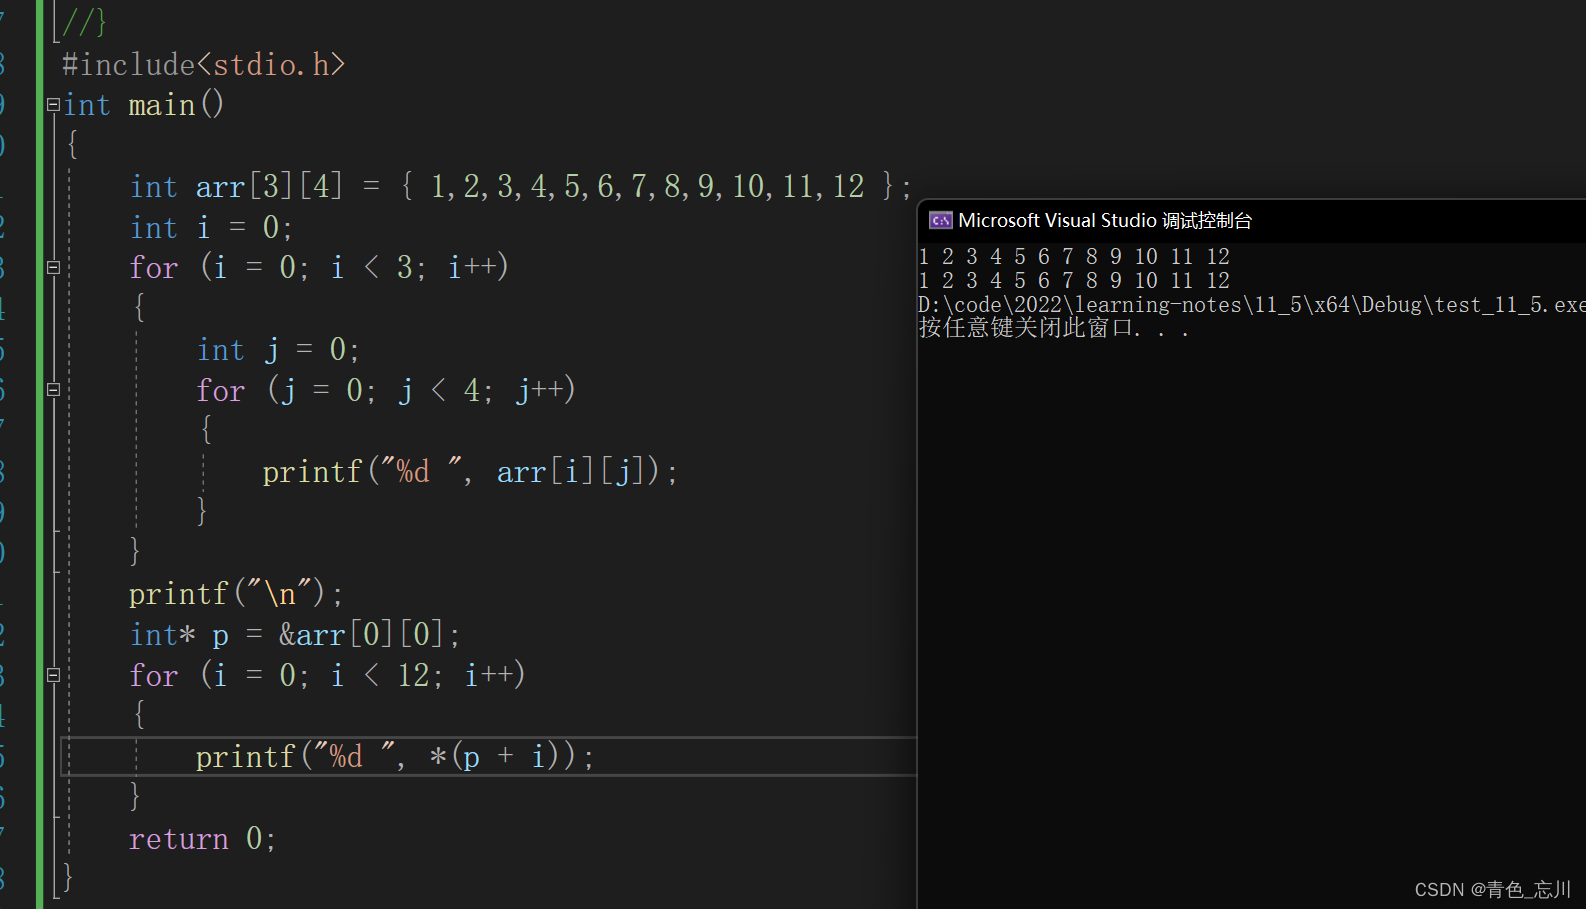Click the printf("\n") statement

(236, 594)
